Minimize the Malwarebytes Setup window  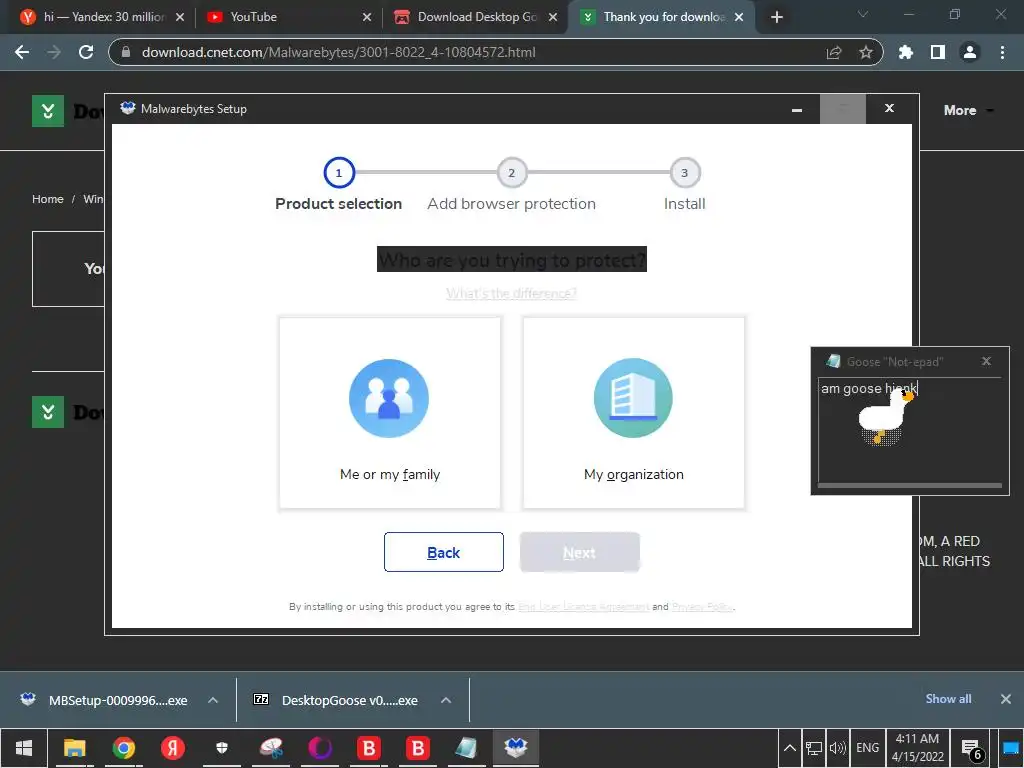pos(797,109)
